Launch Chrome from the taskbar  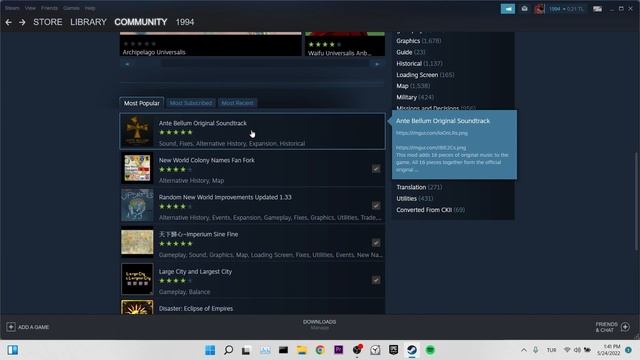click(320, 350)
